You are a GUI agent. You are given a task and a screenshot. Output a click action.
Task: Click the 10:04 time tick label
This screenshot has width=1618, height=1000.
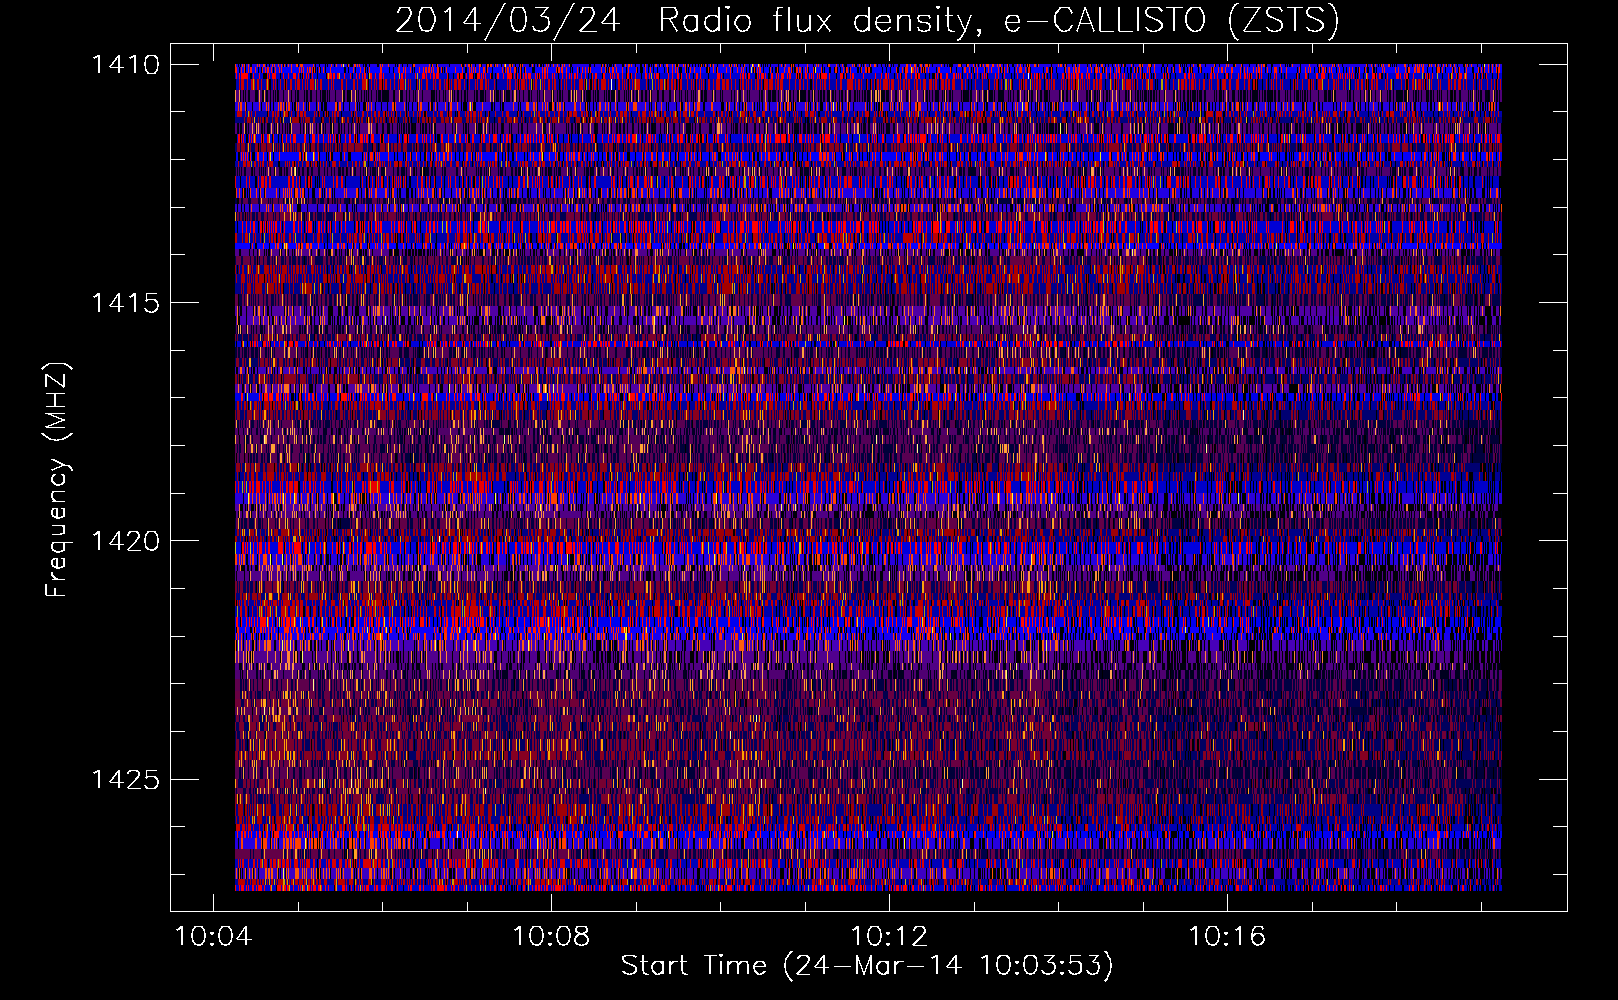tap(214, 937)
